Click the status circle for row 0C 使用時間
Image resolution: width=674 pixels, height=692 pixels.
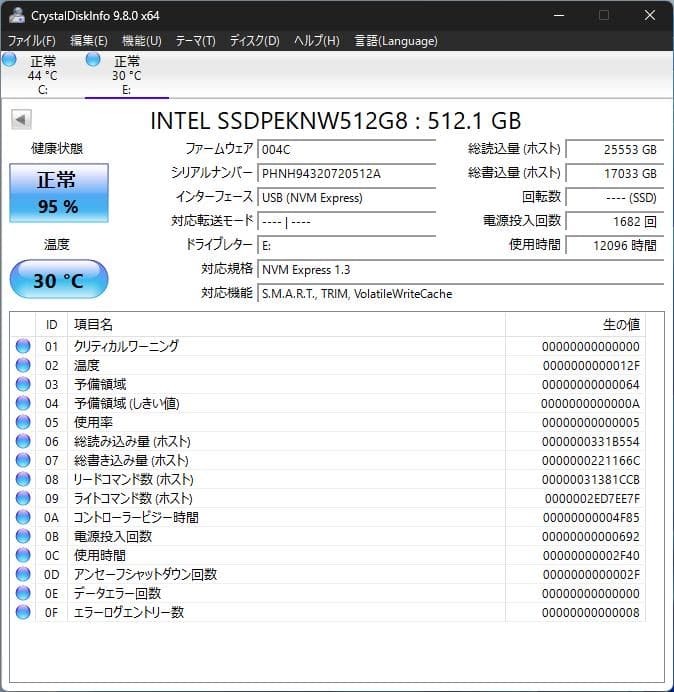click(x=23, y=555)
